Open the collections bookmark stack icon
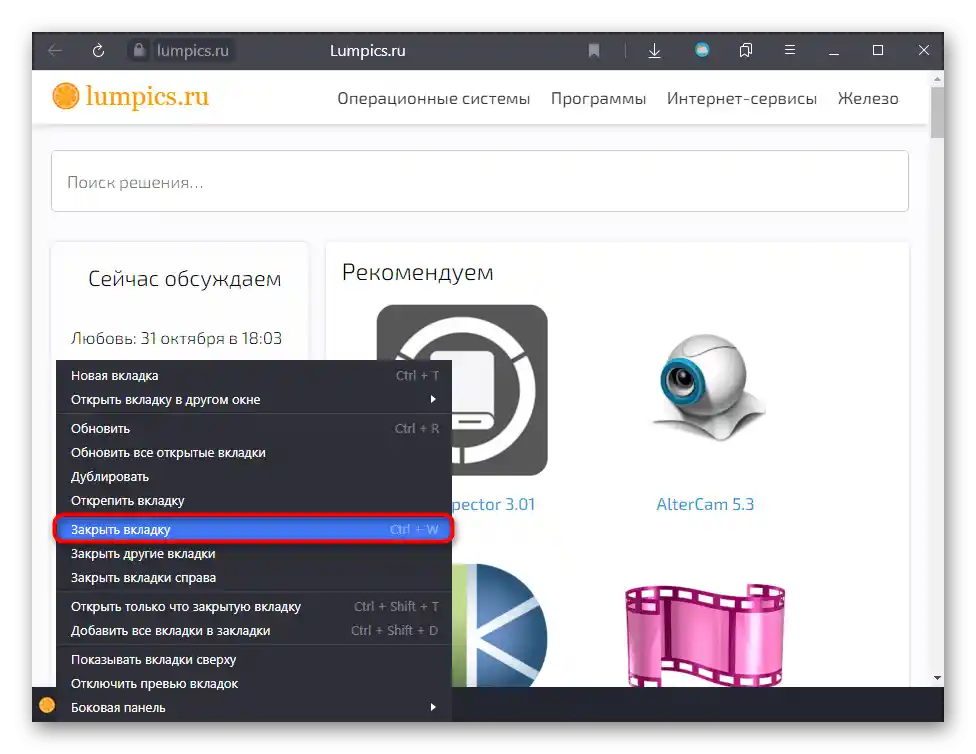This screenshot has width=976, height=754. (746, 50)
